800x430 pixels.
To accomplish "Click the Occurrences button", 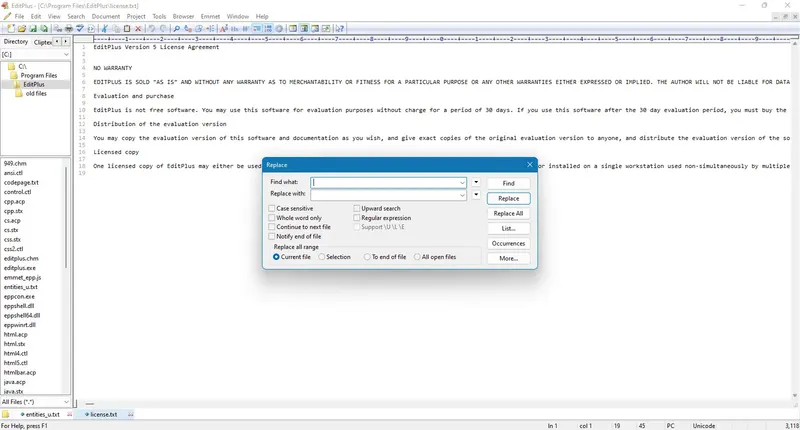I will coord(508,243).
